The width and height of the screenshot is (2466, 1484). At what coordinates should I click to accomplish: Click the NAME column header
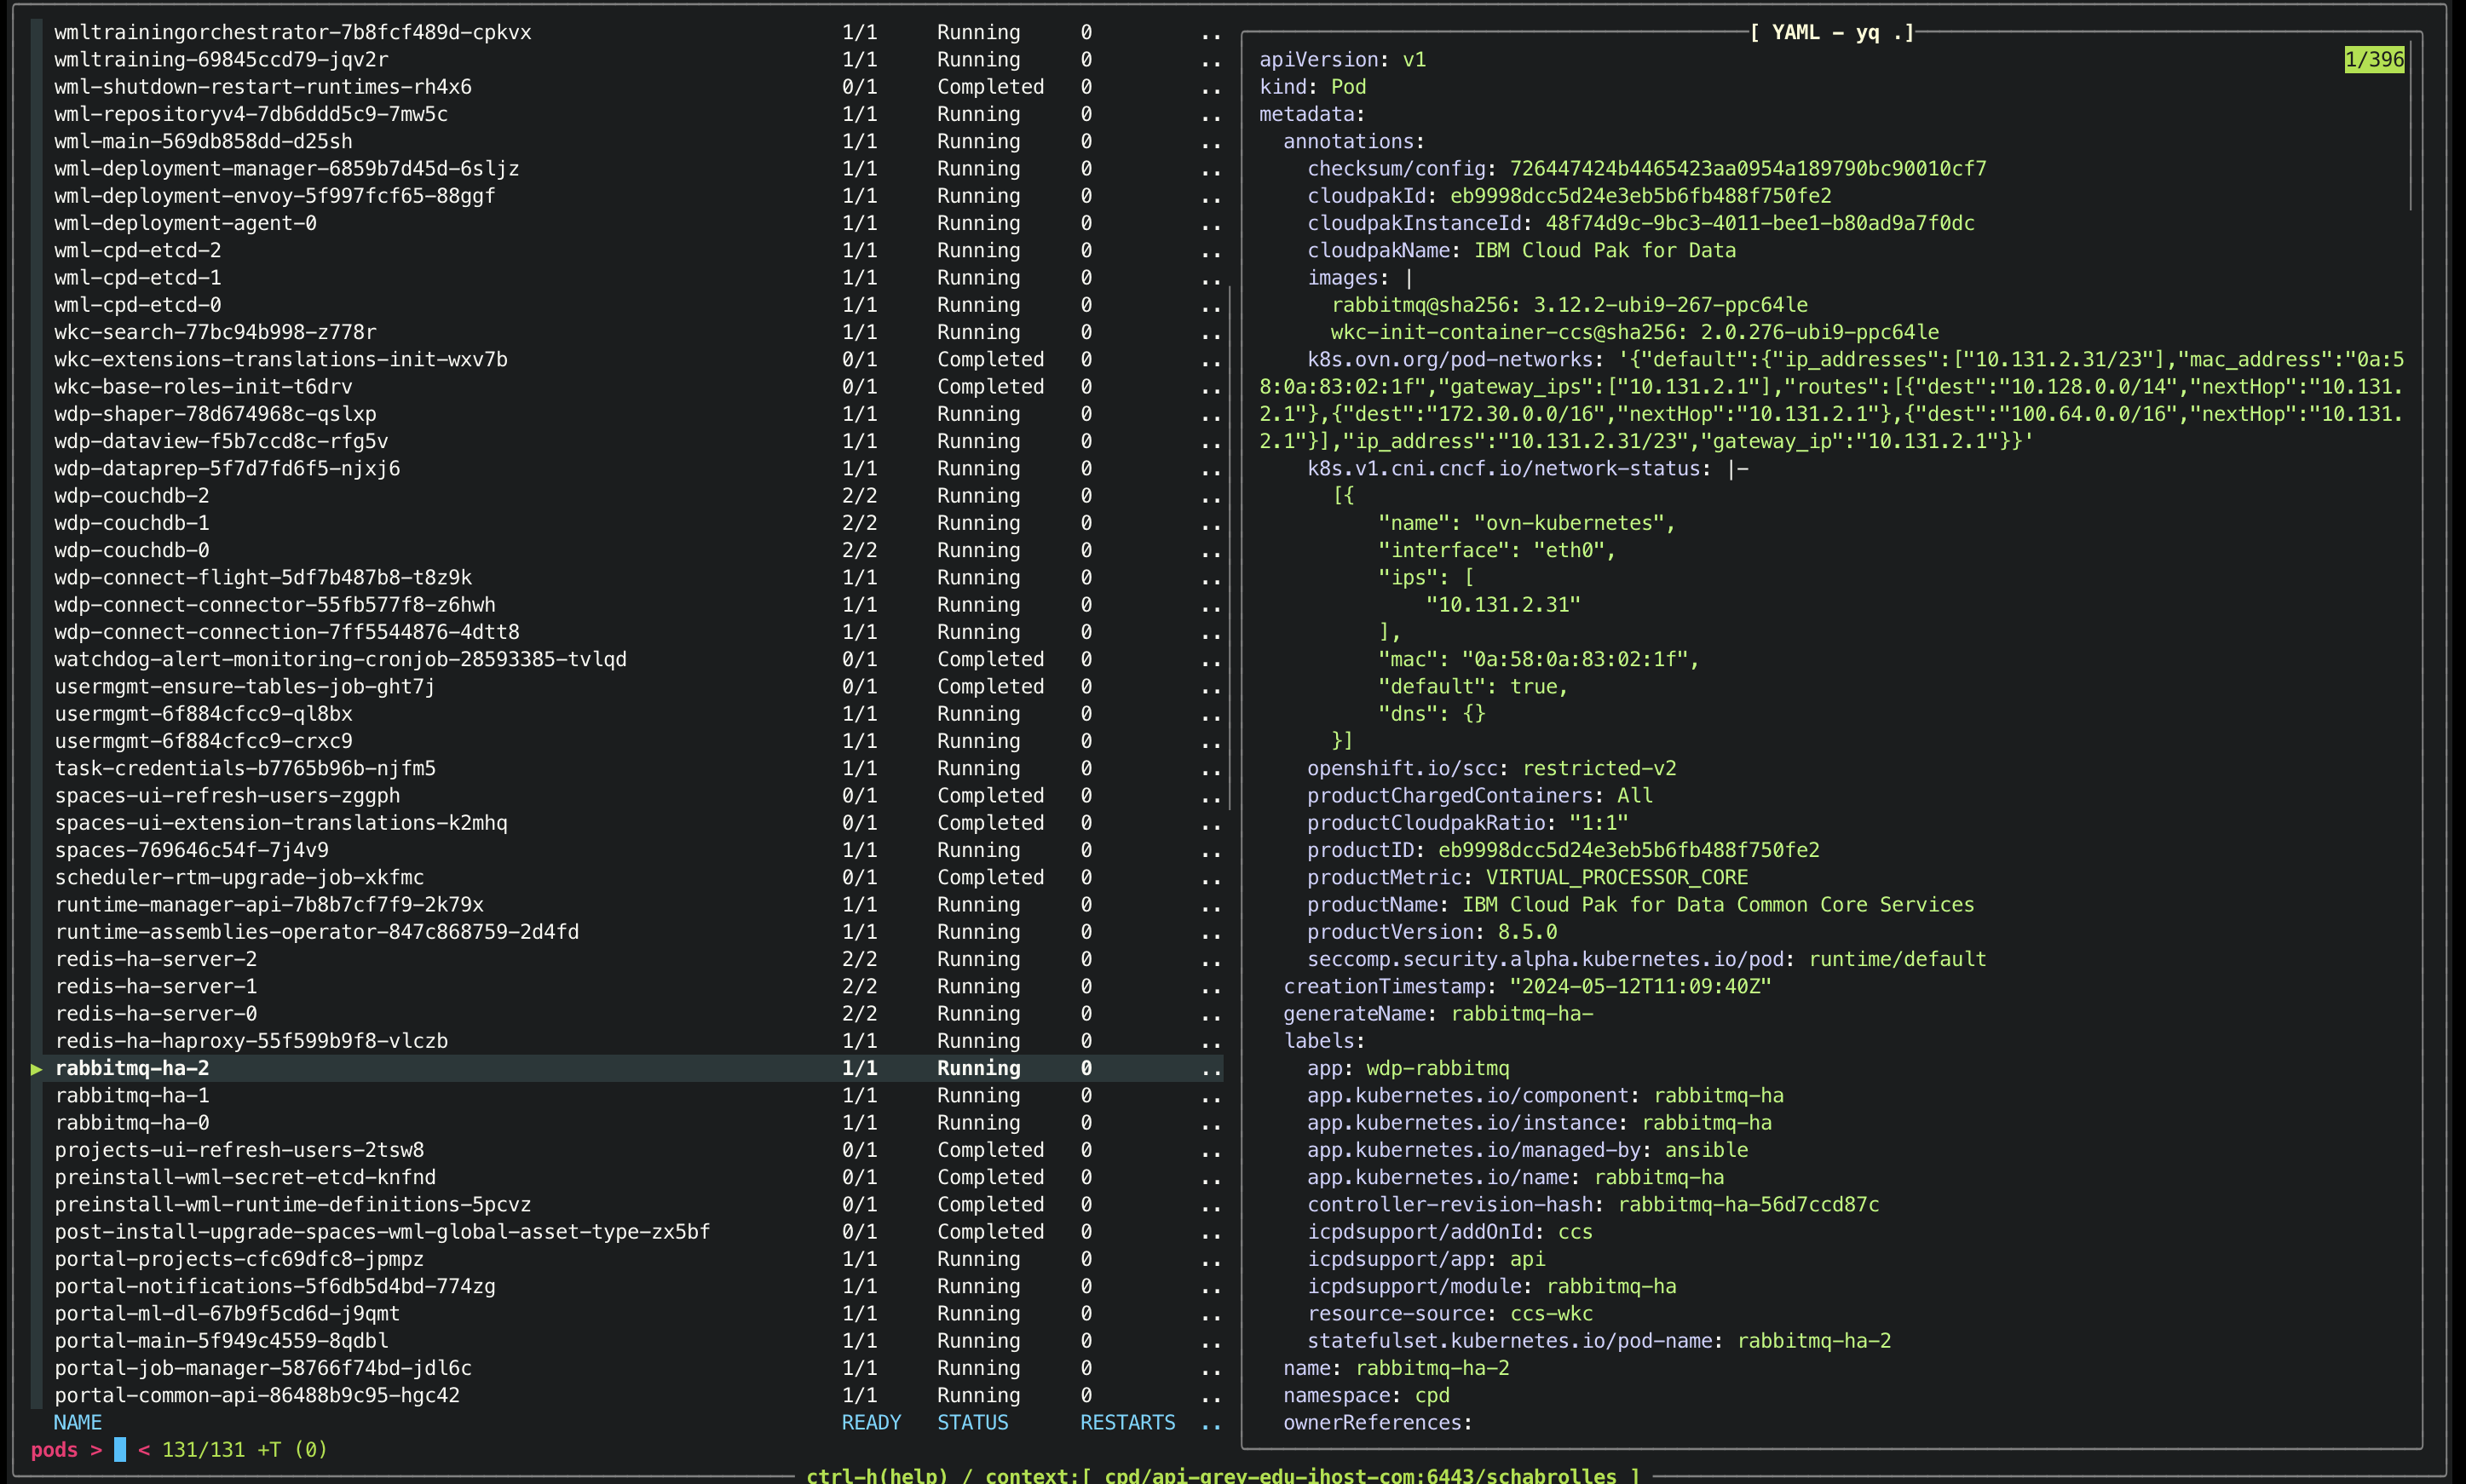[x=77, y=1422]
